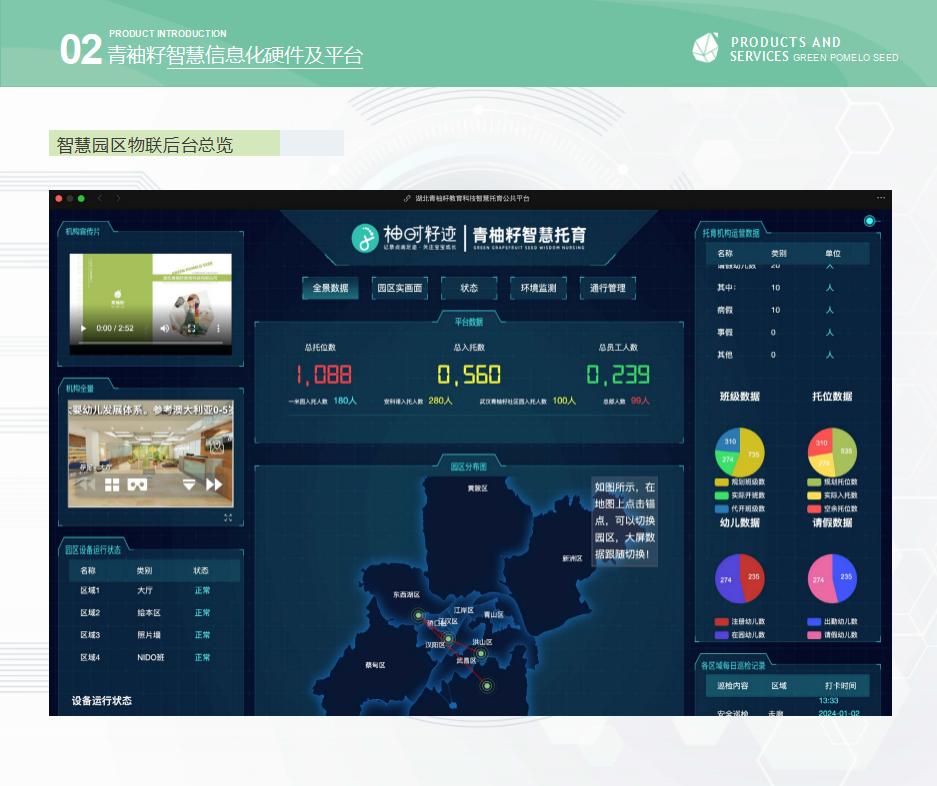The image size is (937, 786).
Task: Toggle VR headset mode in panorama viewer
Action: point(139,485)
